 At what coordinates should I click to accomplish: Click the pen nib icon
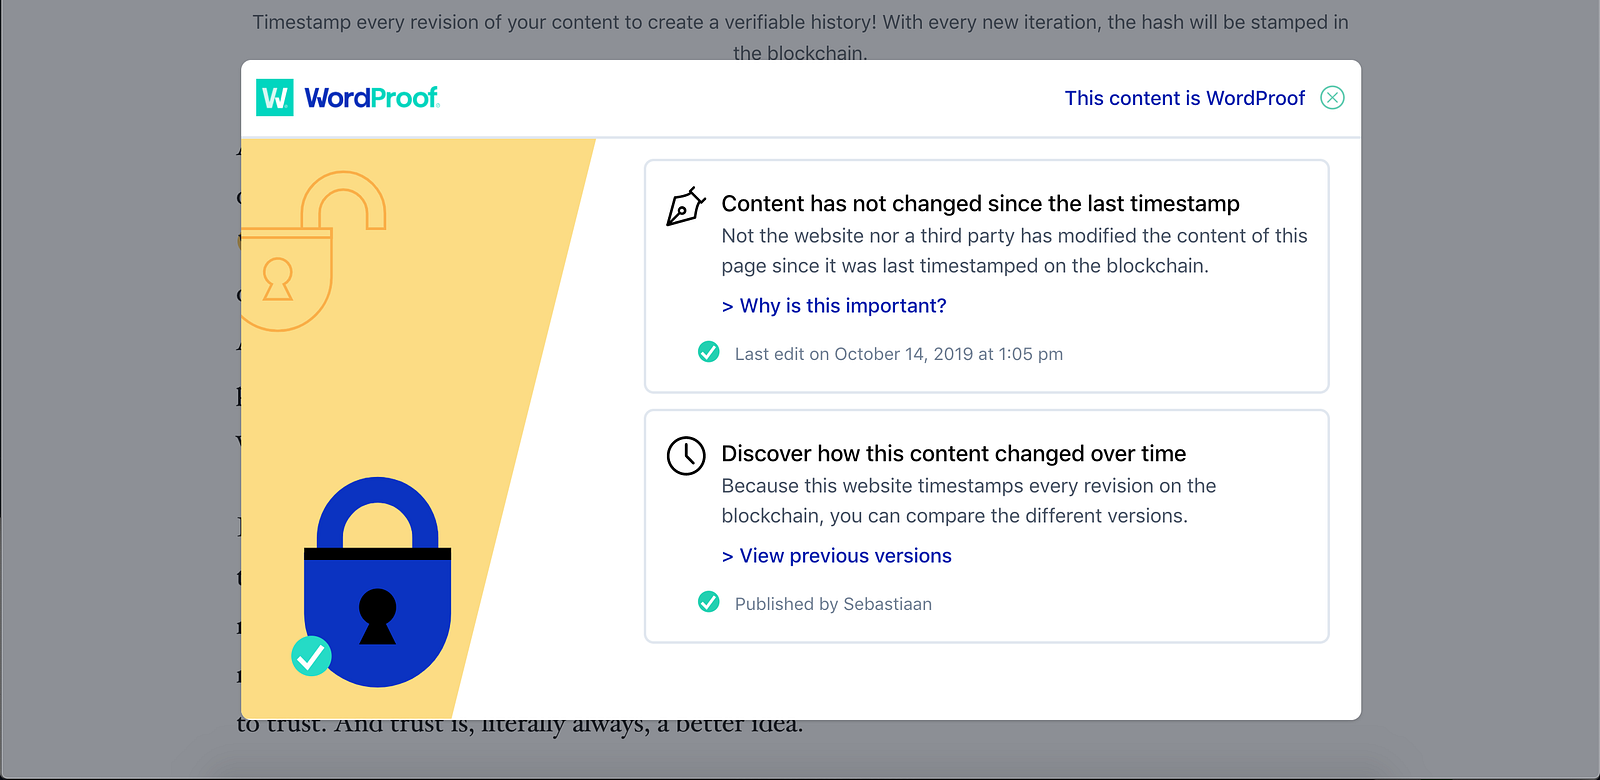tap(686, 206)
